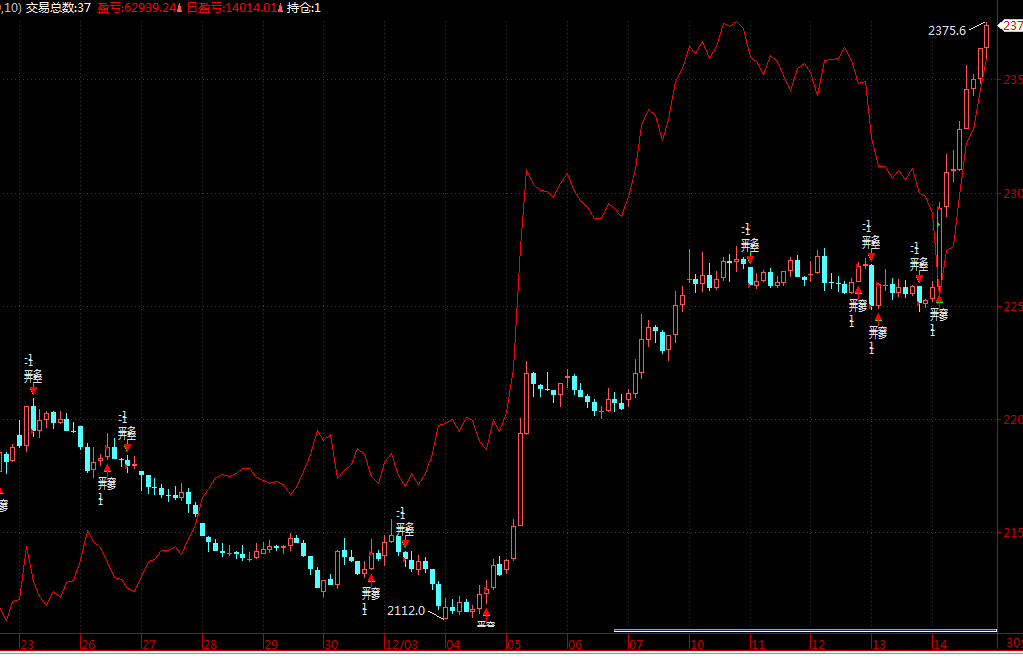
Task: Click the 13 date label
Action: pos(878,645)
